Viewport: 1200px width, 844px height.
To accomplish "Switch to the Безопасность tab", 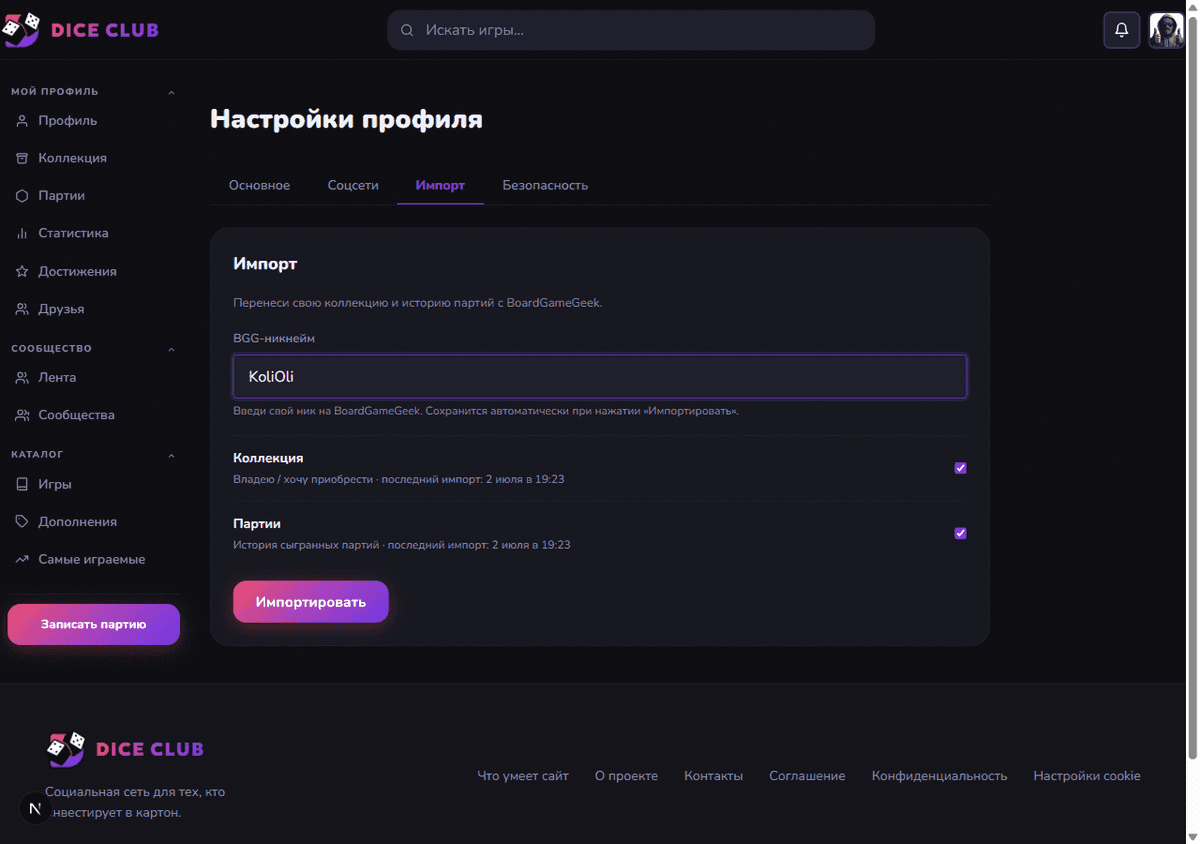I will click(x=545, y=186).
